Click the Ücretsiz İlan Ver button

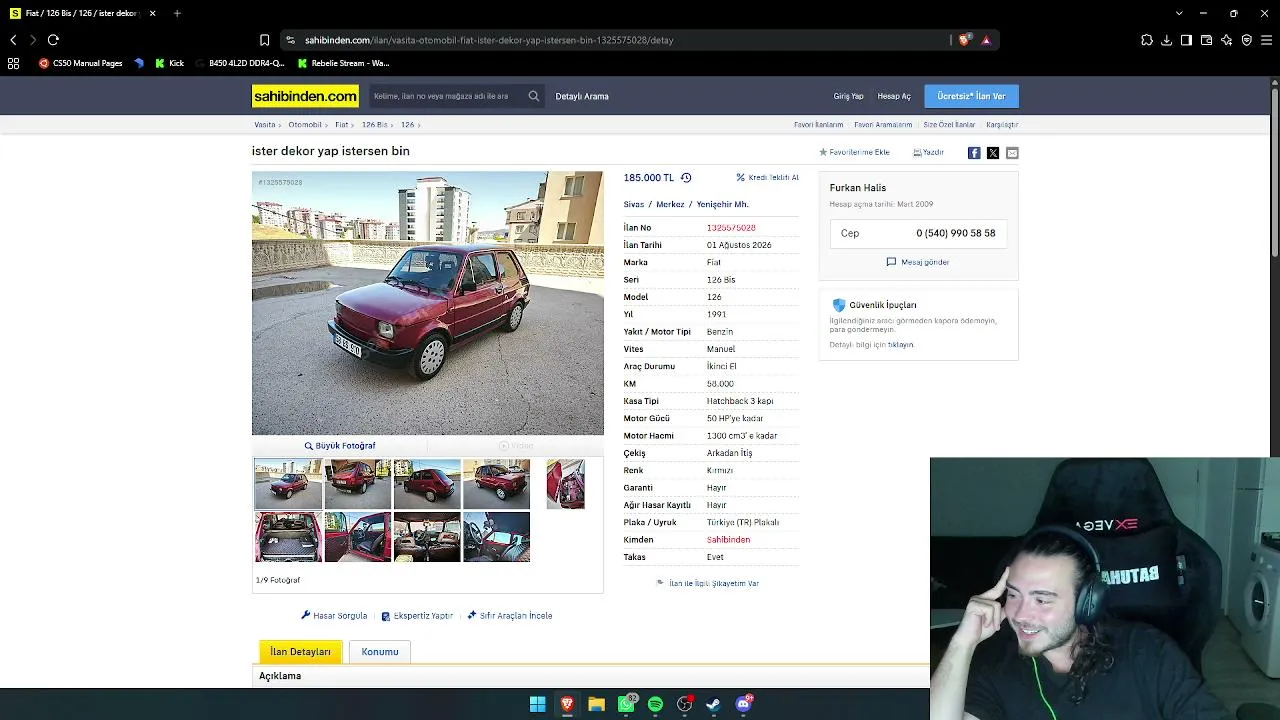pyautogui.click(x=971, y=96)
